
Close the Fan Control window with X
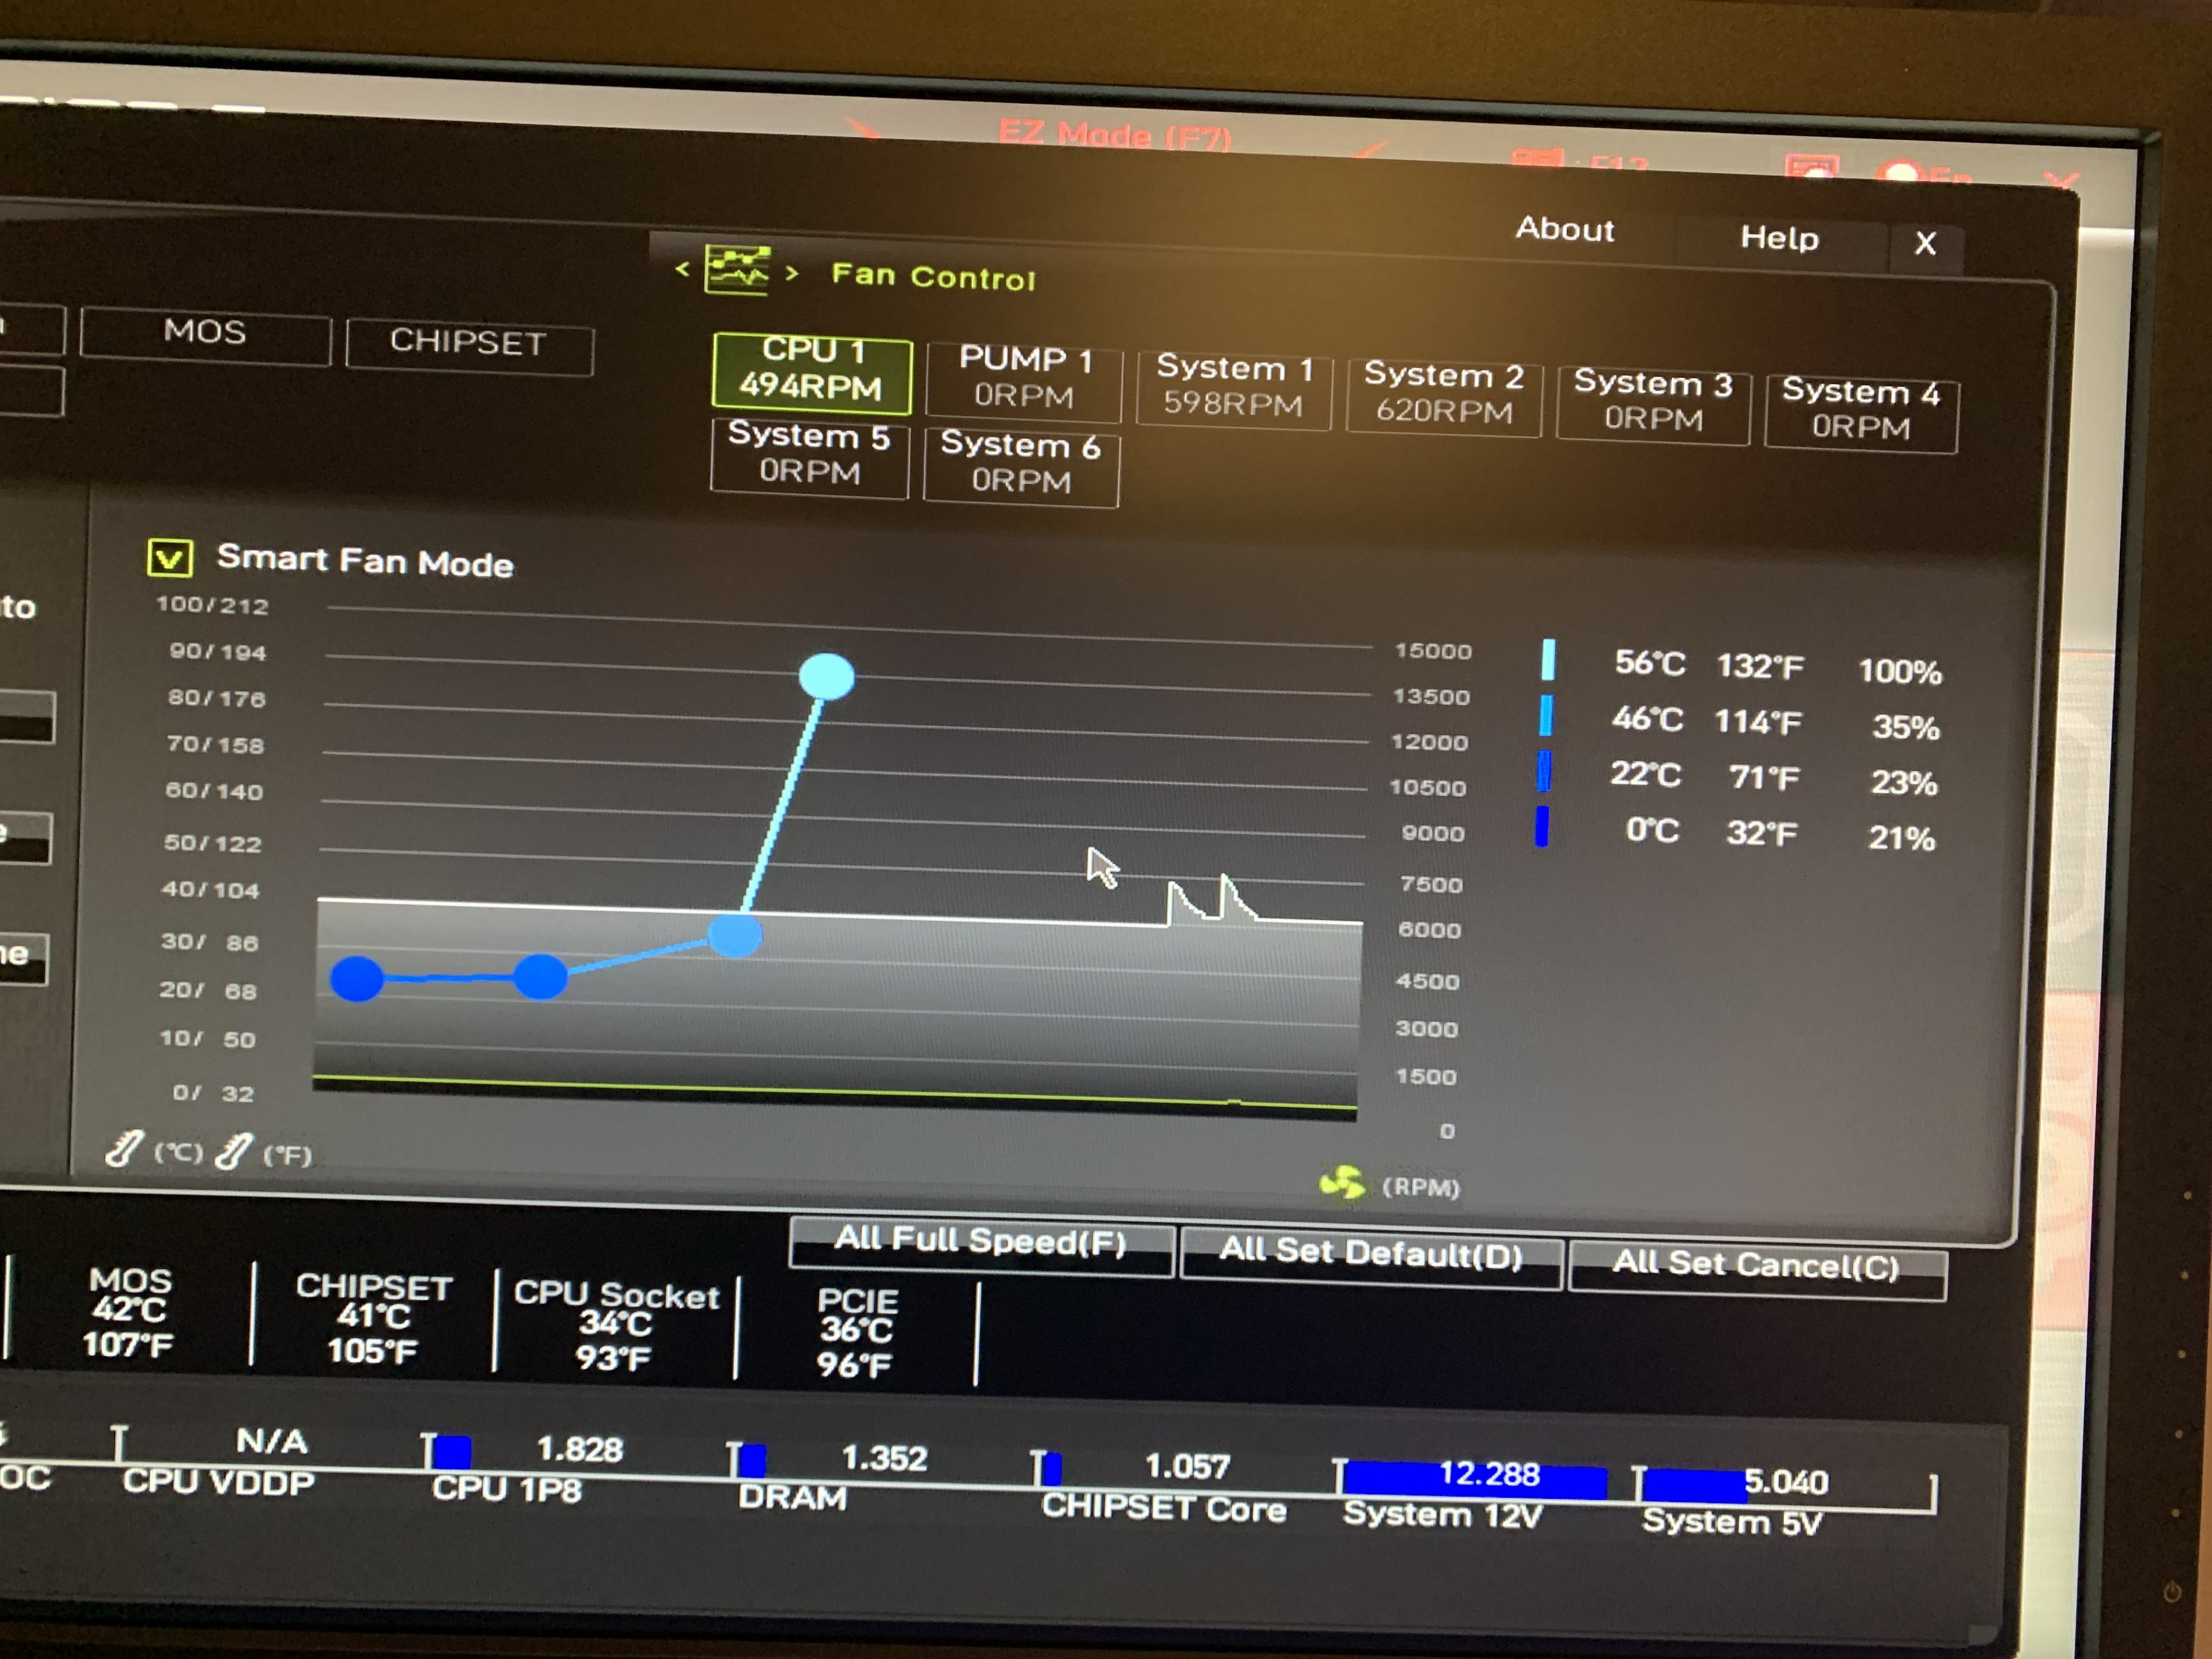pos(1925,243)
